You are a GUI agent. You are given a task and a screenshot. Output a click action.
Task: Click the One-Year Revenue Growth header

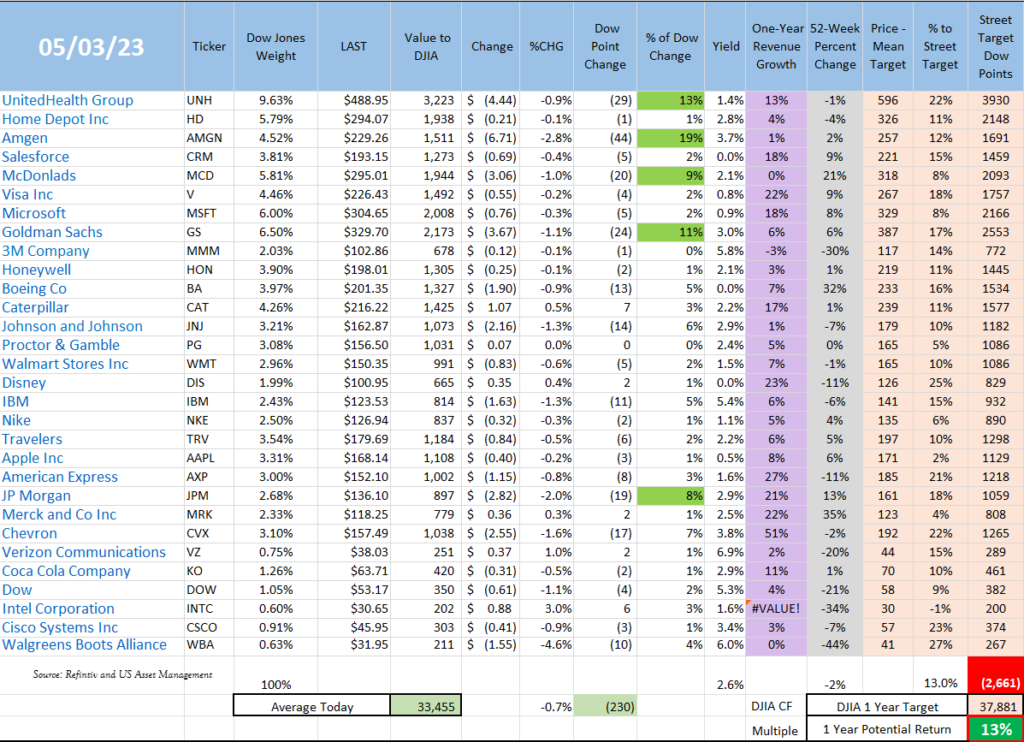pos(776,46)
